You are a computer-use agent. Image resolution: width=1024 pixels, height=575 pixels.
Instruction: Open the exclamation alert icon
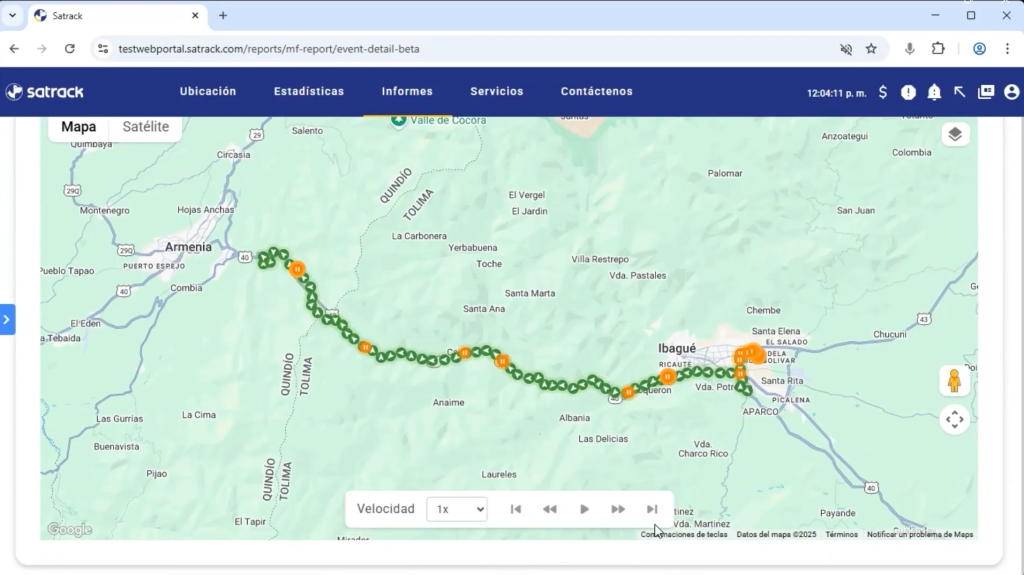(x=908, y=92)
